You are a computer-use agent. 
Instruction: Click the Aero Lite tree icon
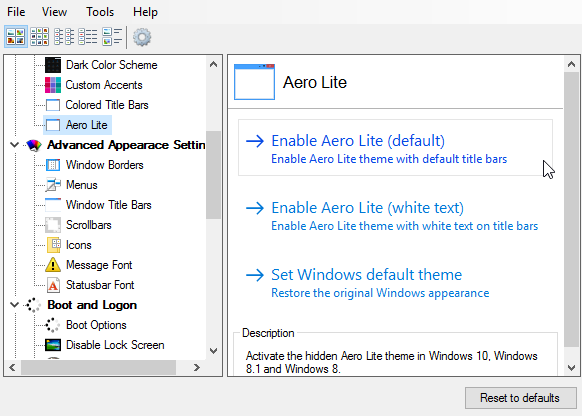(x=53, y=125)
